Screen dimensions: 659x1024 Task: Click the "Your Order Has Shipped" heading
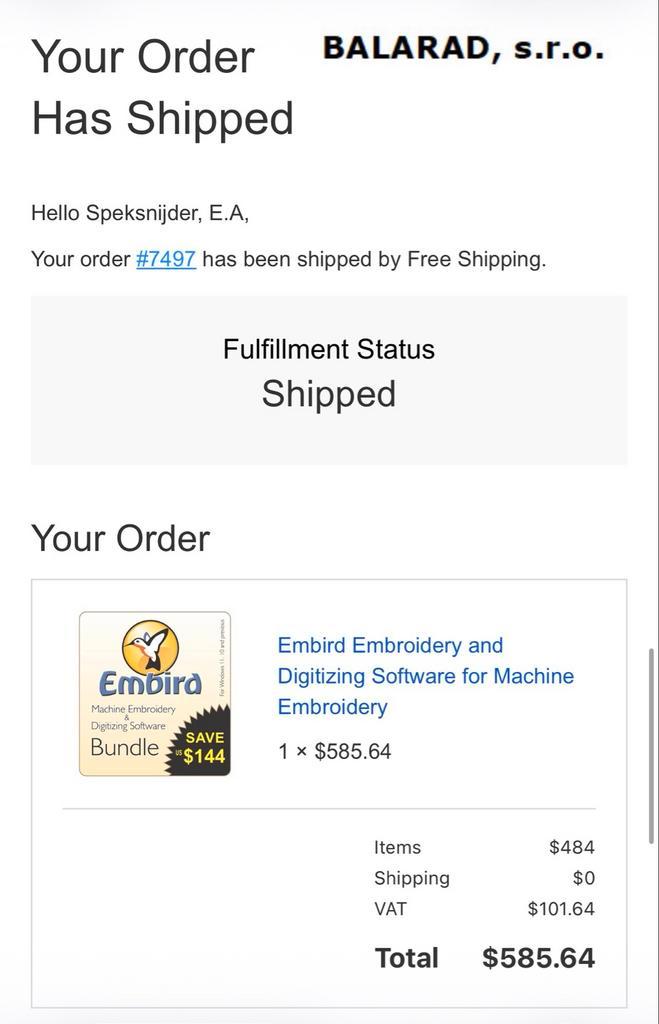coord(162,87)
